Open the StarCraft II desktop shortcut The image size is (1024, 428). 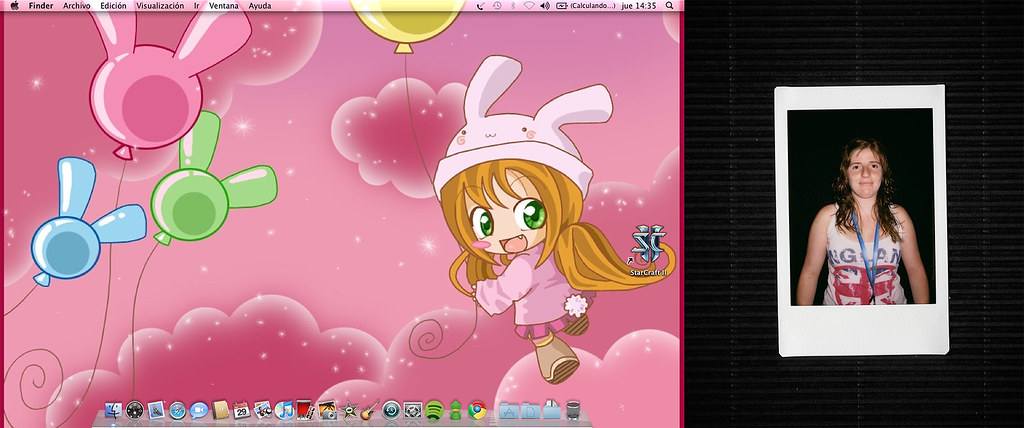tap(648, 250)
